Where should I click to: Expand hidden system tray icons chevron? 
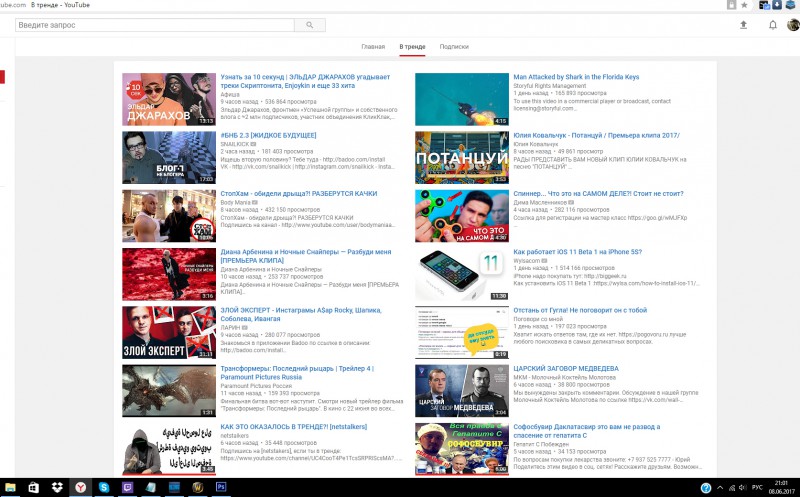point(720,488)
